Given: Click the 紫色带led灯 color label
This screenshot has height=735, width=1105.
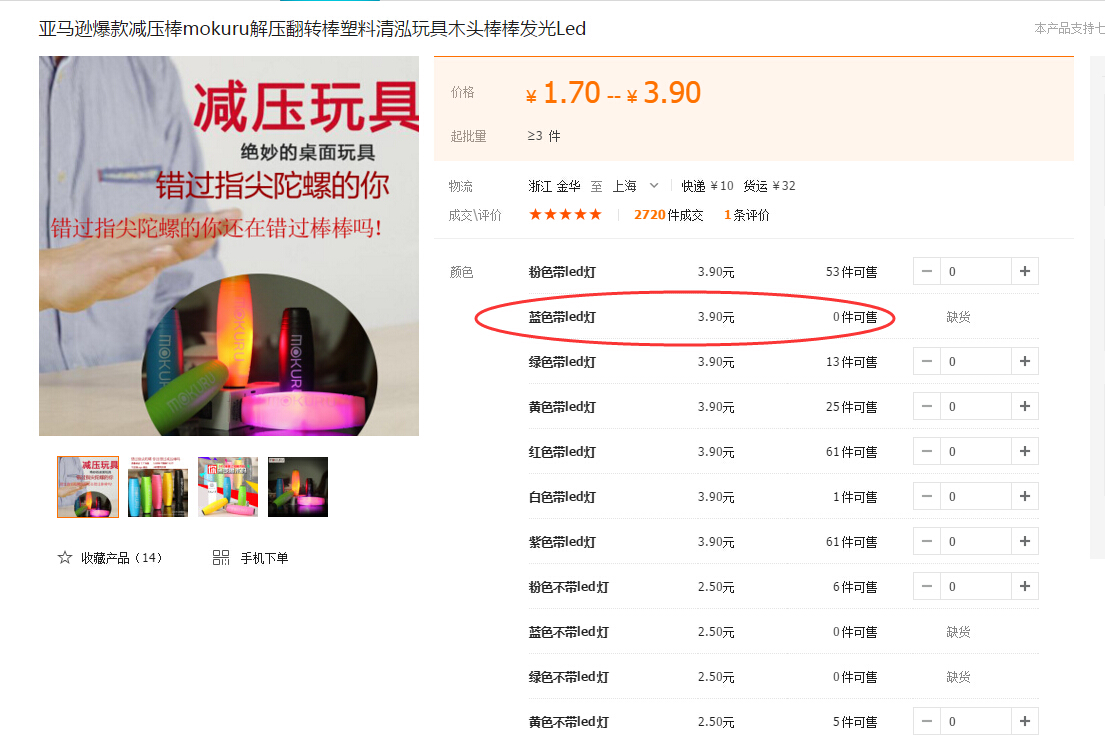Looking at the screenshot, I should (562, 543).
